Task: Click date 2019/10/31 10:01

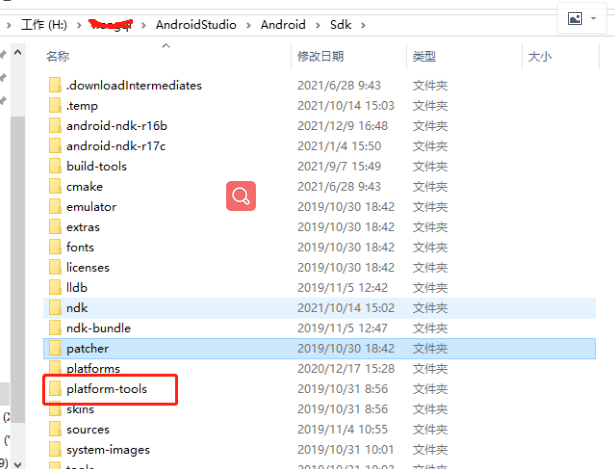Action: 346,449
